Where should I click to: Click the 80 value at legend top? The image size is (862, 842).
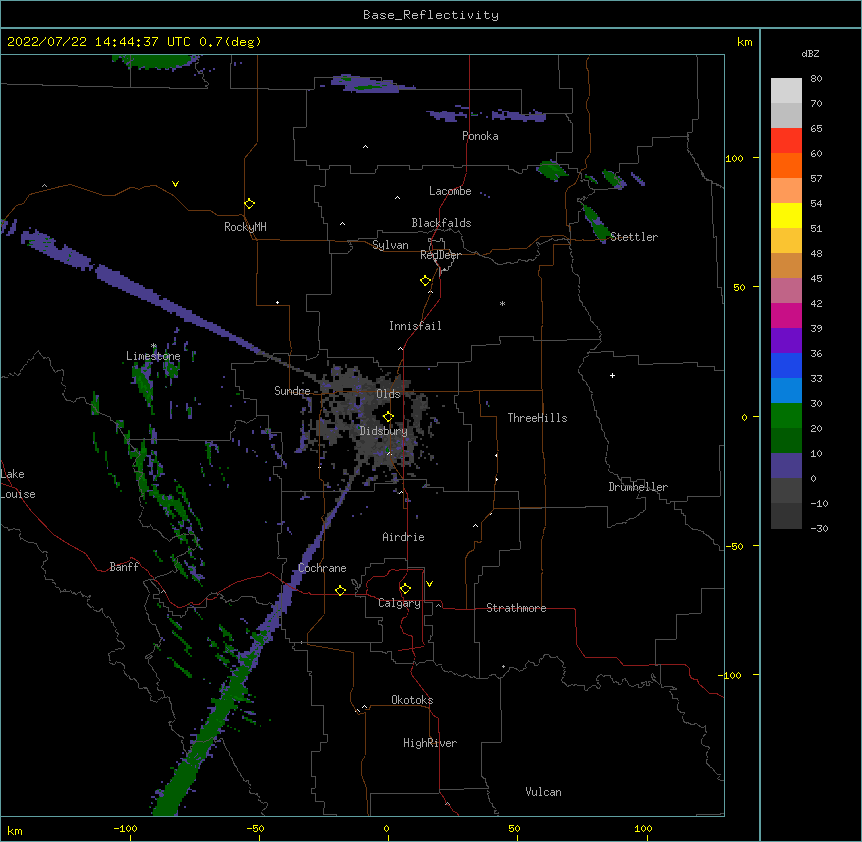(x=816, y=79)
